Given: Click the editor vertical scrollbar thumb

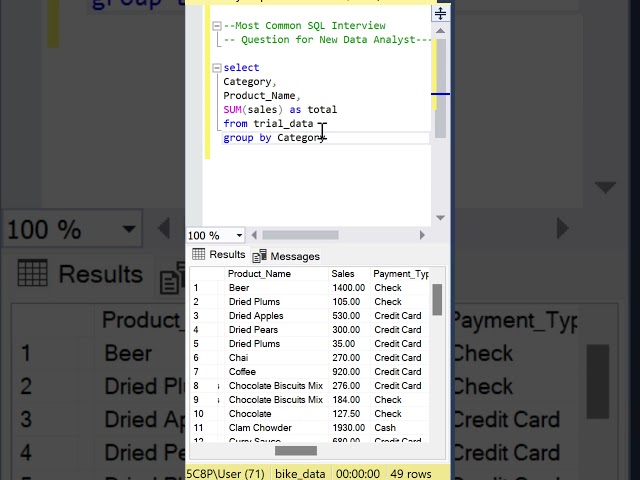Looking at the screenshot, I should point(440,89).
